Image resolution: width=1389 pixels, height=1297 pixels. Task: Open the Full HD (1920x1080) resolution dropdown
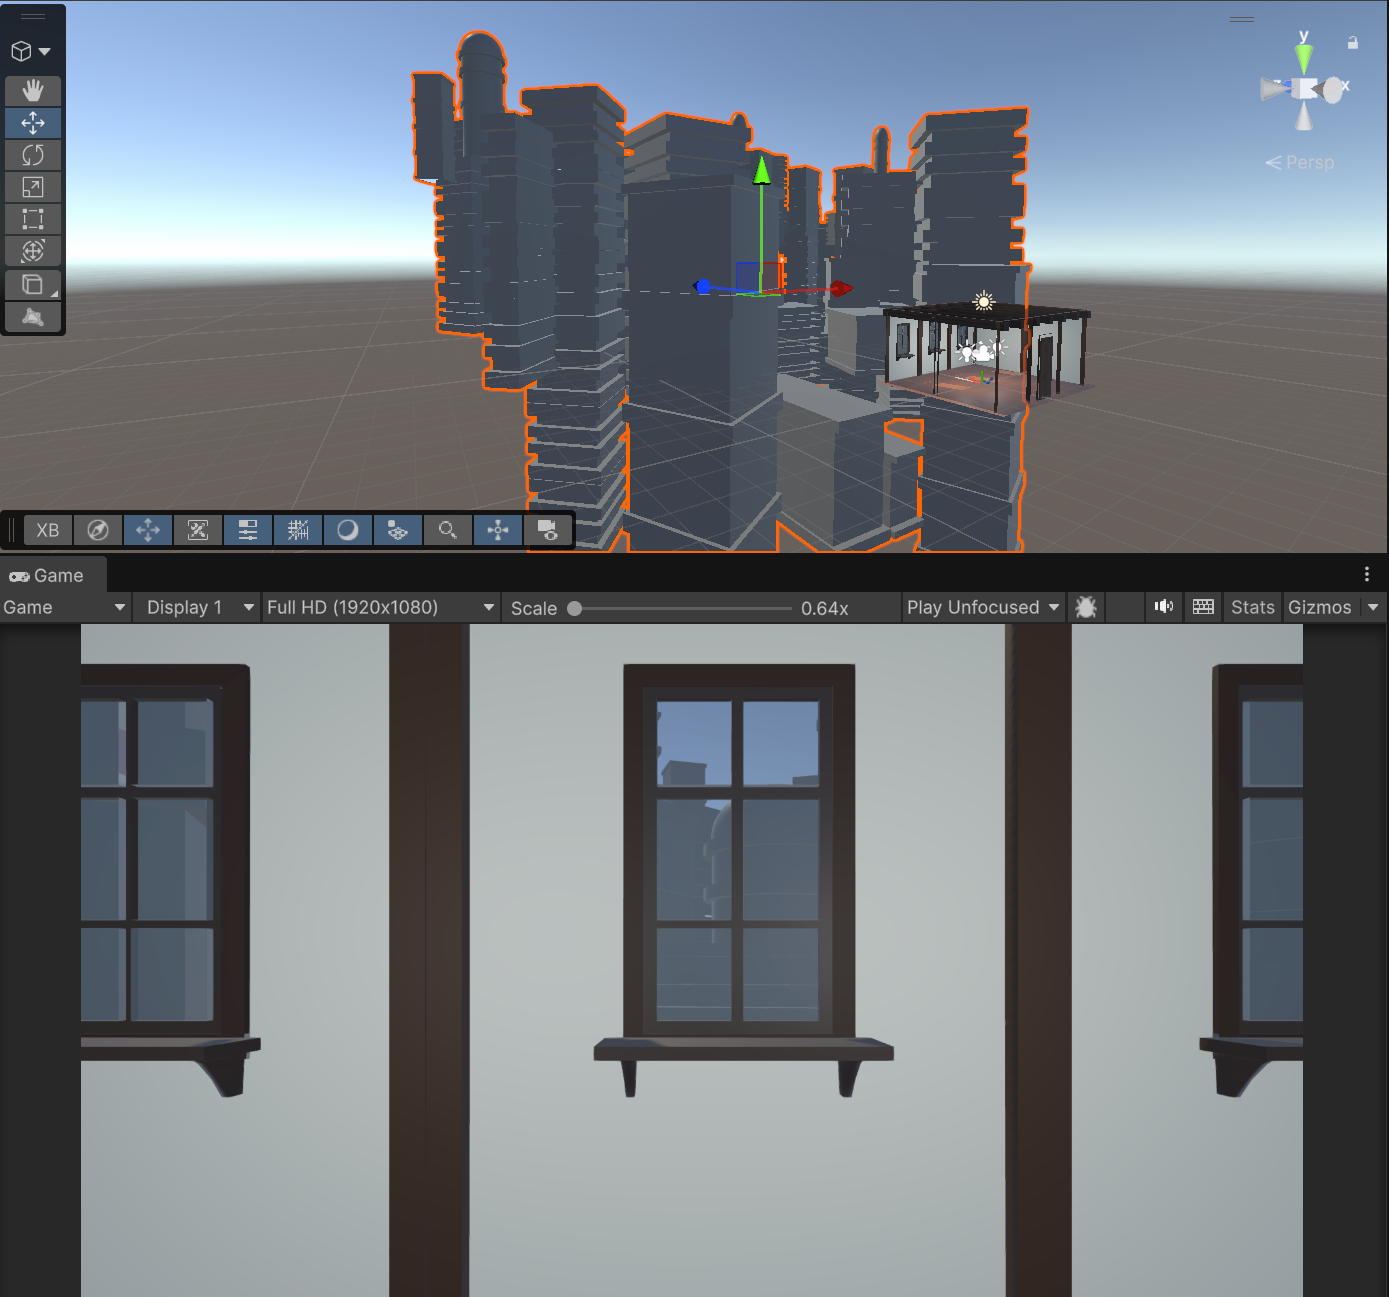(x=380, y=607)
